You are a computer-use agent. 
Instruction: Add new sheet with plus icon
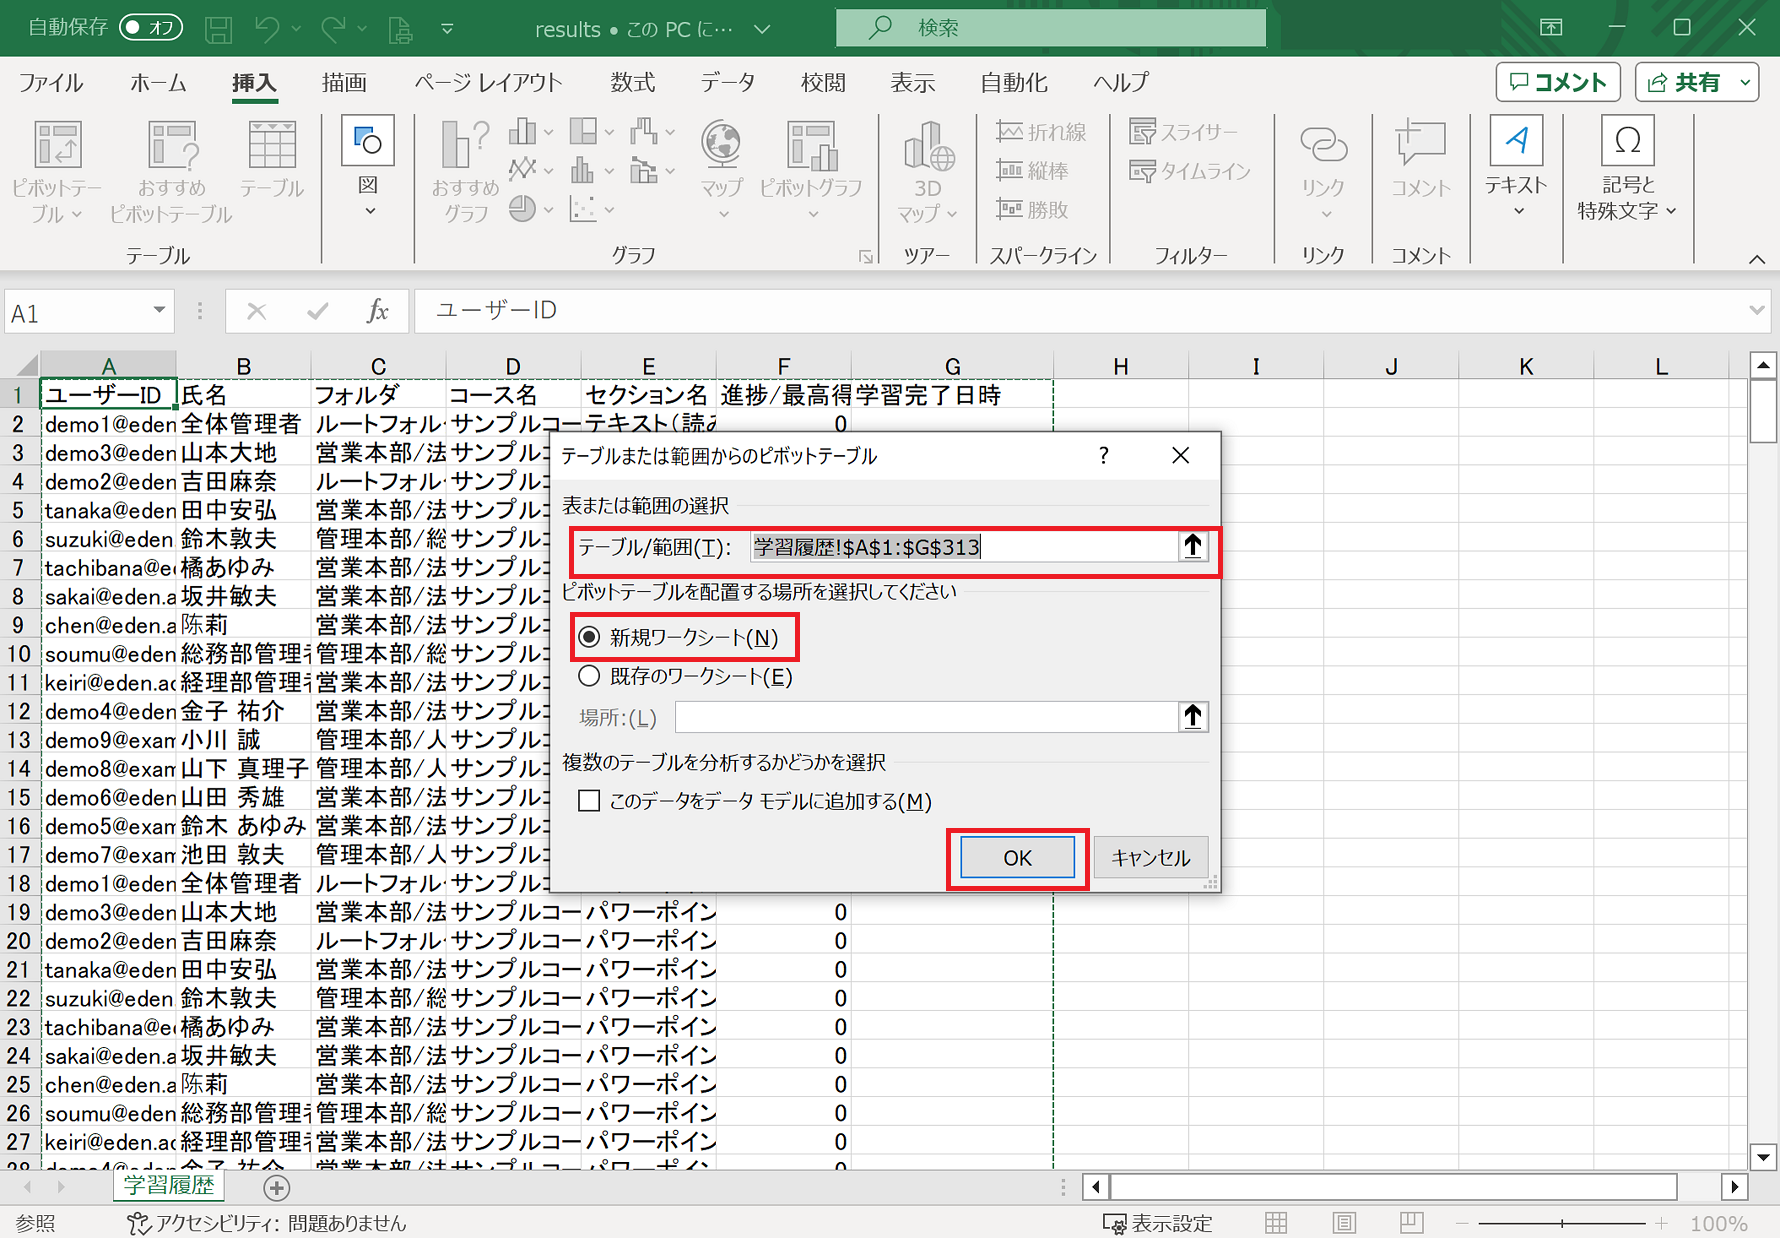coord(276,1187)
